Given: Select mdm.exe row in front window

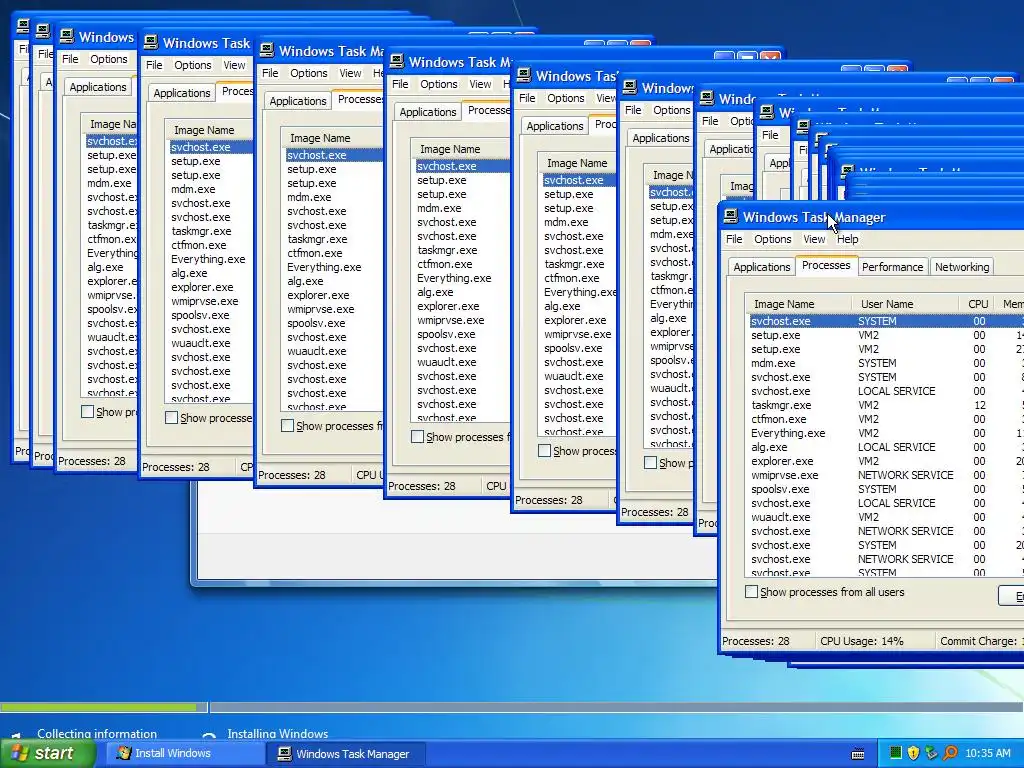Looking at the screenshot, I should pos(885,363).
